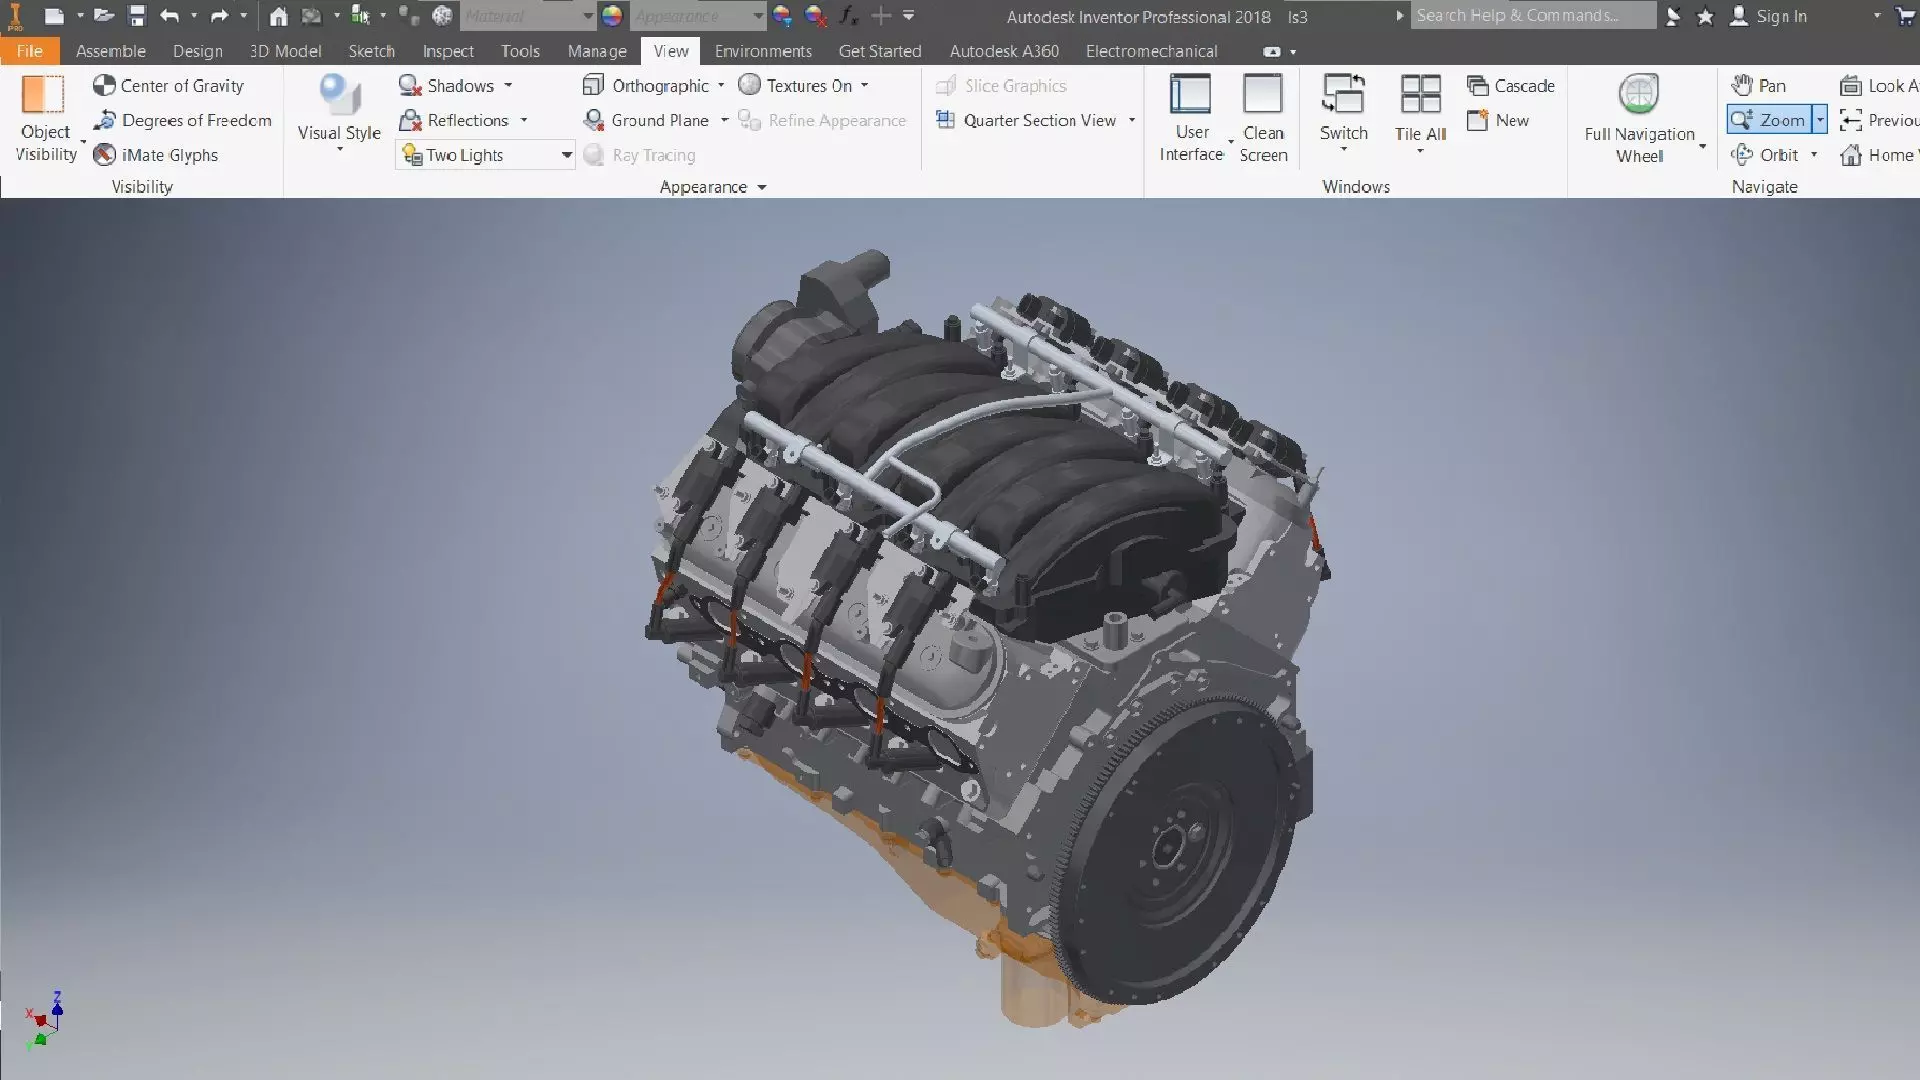Image resolution: width=1920 pixels, height=1080 pixels.
Task: Click the Clear appearance icon with red X
Action: [816, 16]
